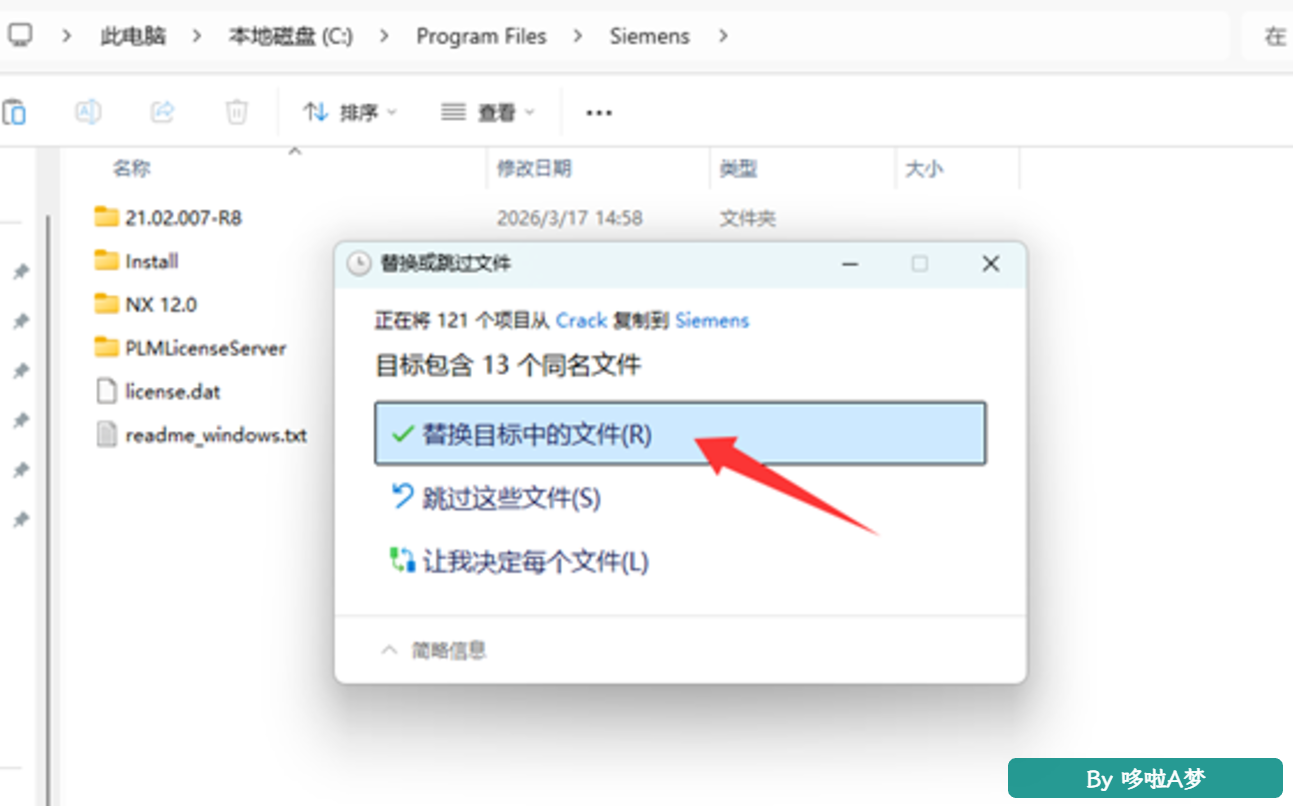This screenshot has width=1293, height=806.
Task: Click the Share toolbar icon
Action: click(x=162, y=112)
